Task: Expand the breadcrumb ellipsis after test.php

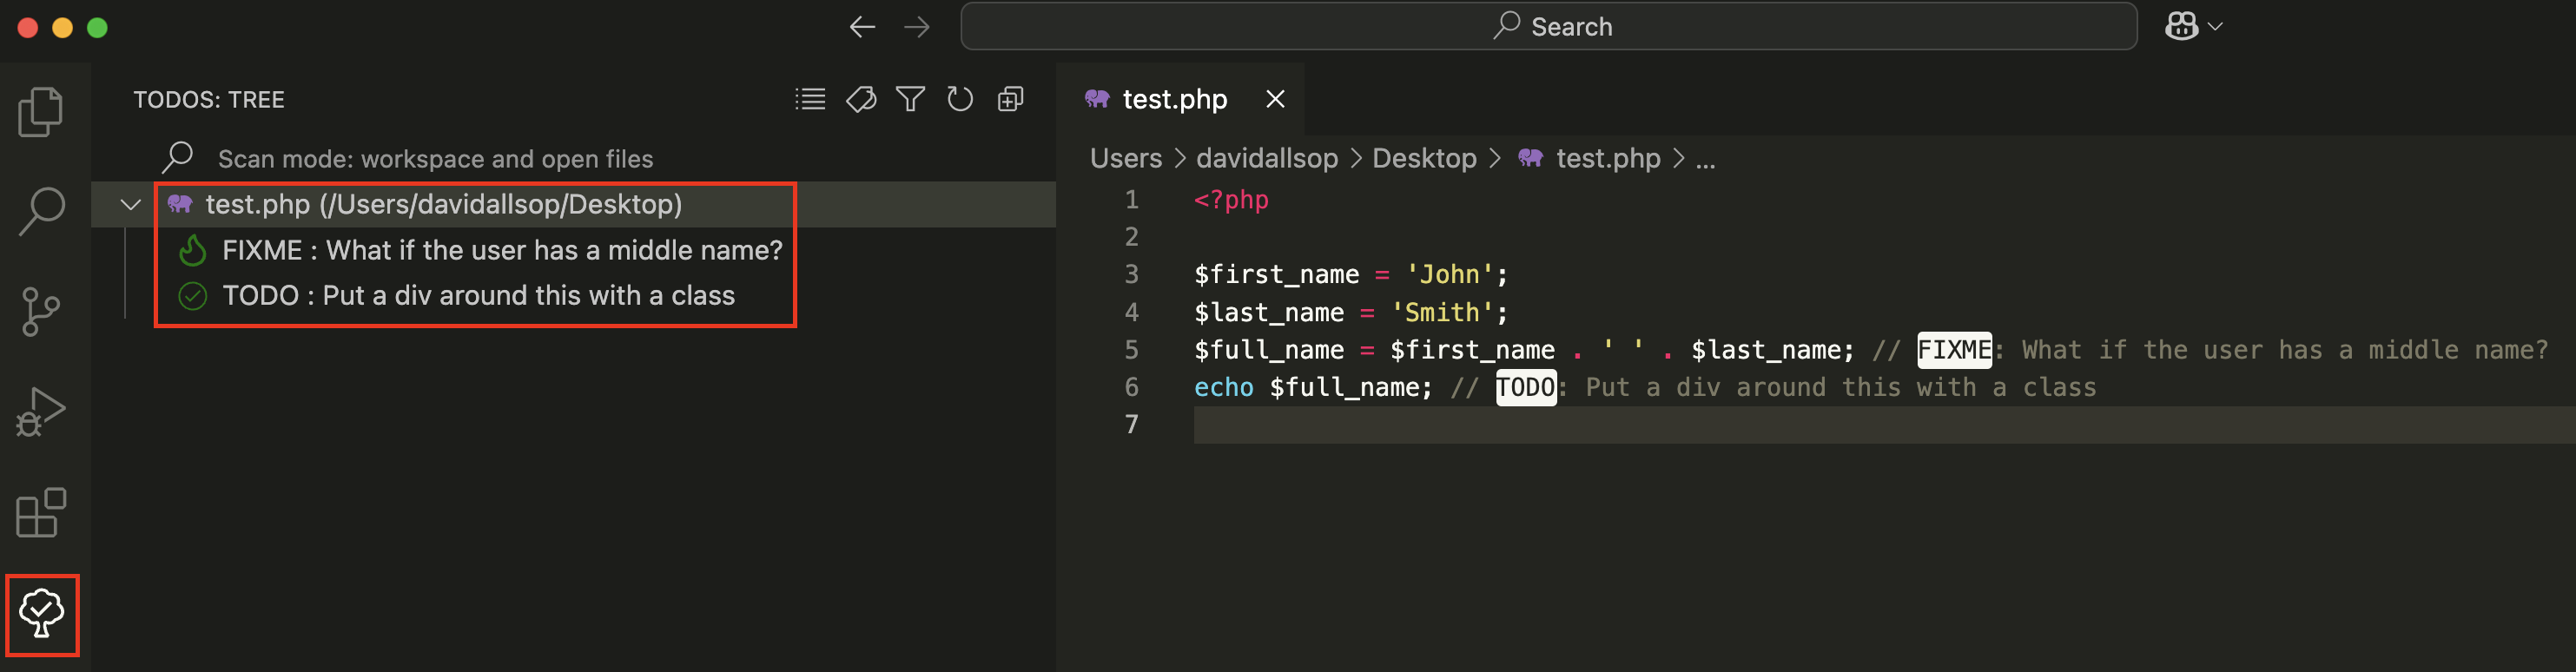Action: pos(1706,159)
